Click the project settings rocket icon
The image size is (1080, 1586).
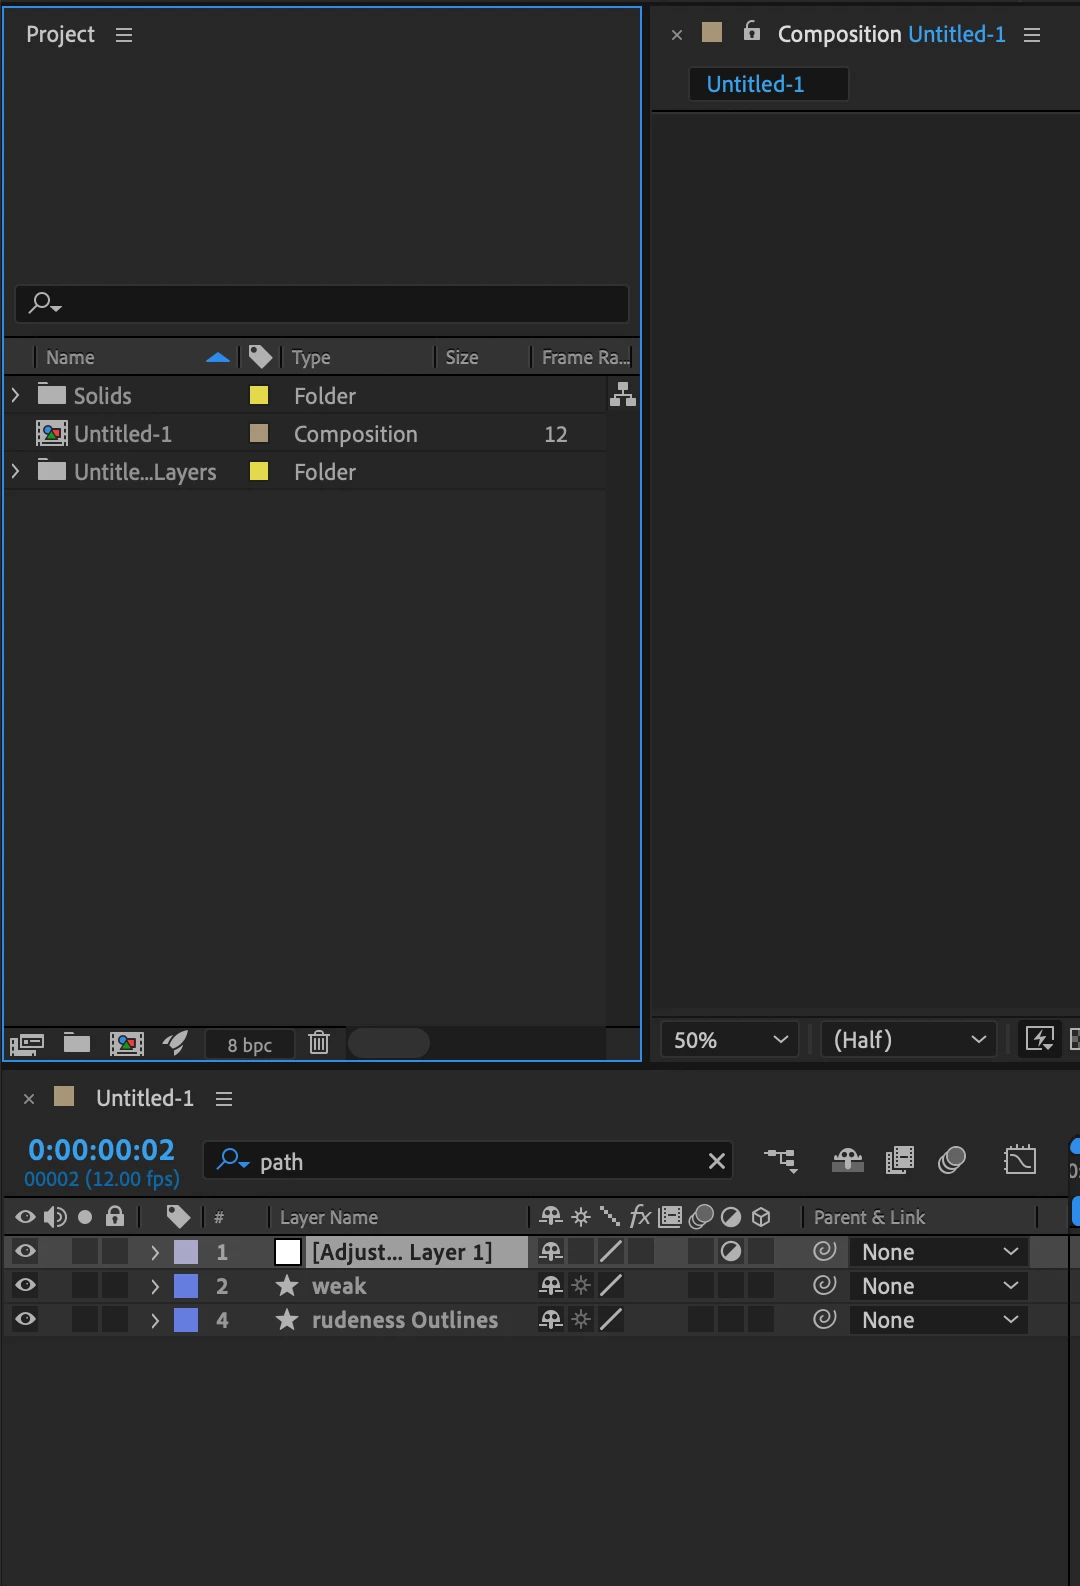tap(175, 1043)
